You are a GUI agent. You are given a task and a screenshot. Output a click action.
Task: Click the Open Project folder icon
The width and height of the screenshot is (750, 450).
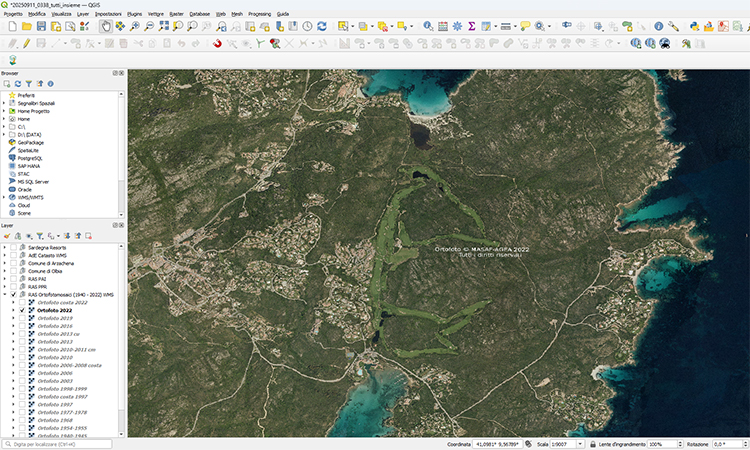click(27, 26)
